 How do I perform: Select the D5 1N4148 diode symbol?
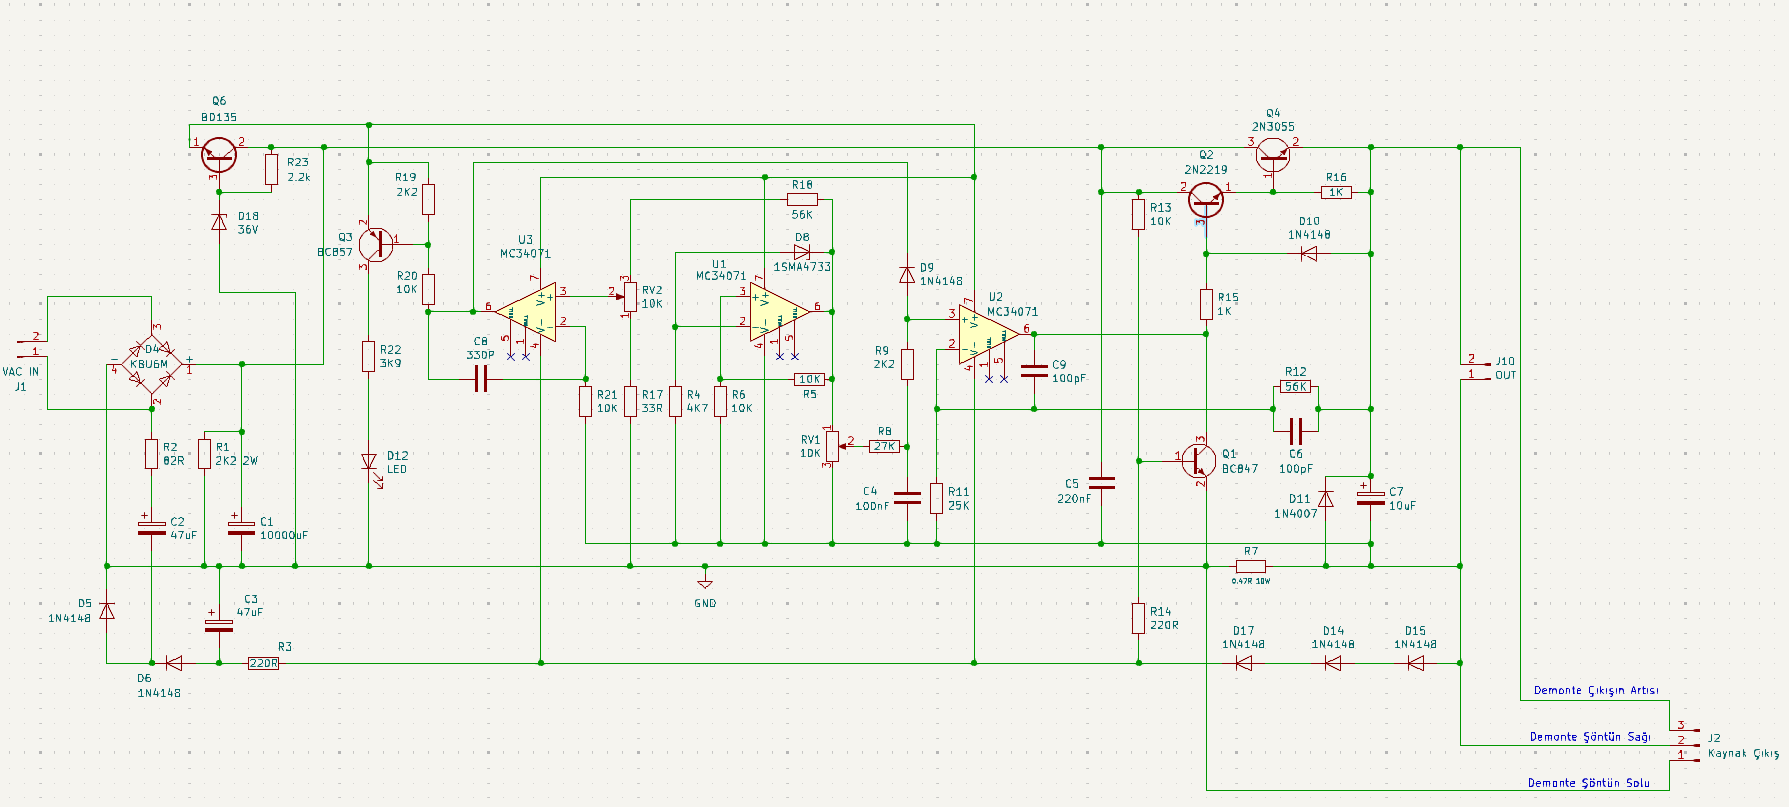pos(107,610)
